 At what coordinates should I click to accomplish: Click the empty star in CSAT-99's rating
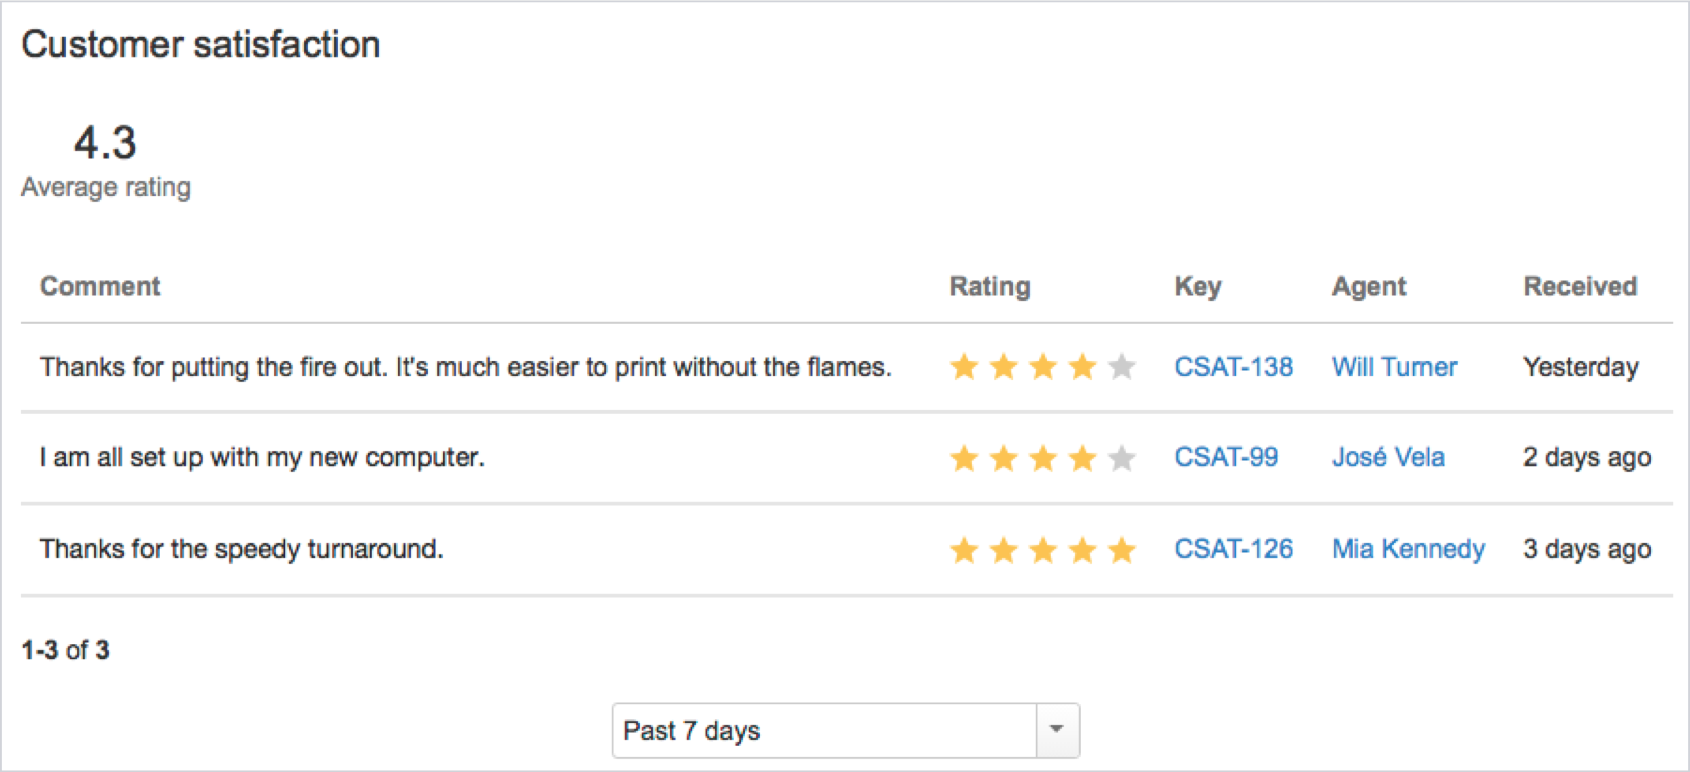pyautogui.click(x=1122, y=457)
